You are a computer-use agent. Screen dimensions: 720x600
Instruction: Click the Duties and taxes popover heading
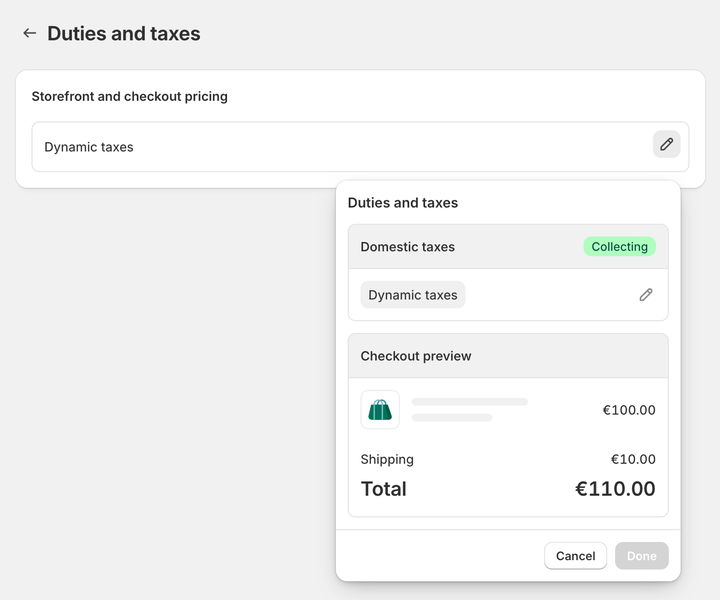point(403,203)
